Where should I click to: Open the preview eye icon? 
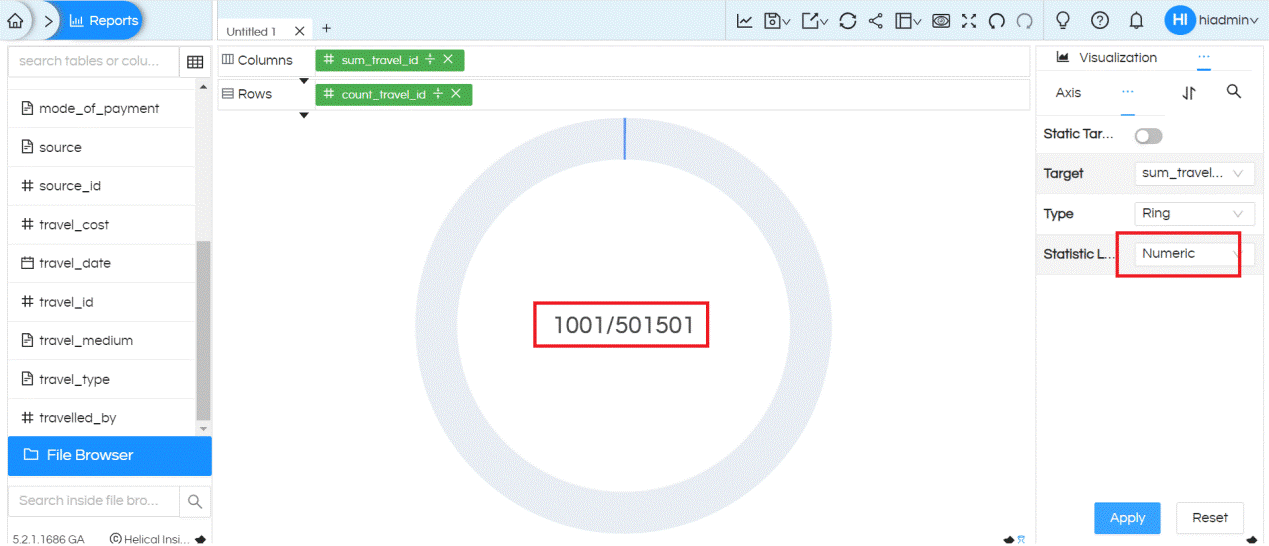click(x=940, y=20)
